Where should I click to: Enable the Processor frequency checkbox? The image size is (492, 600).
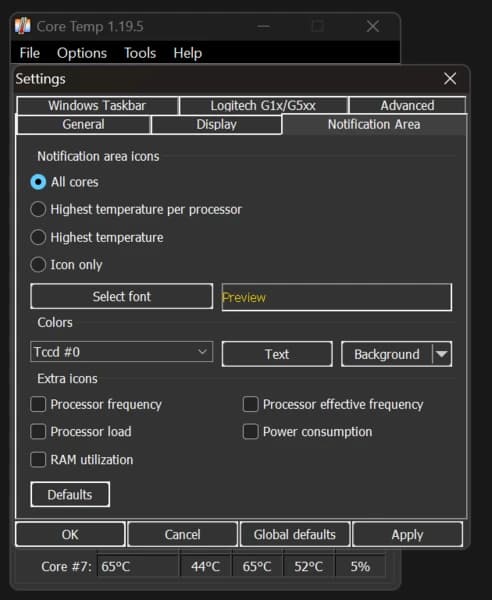point(38,404)
